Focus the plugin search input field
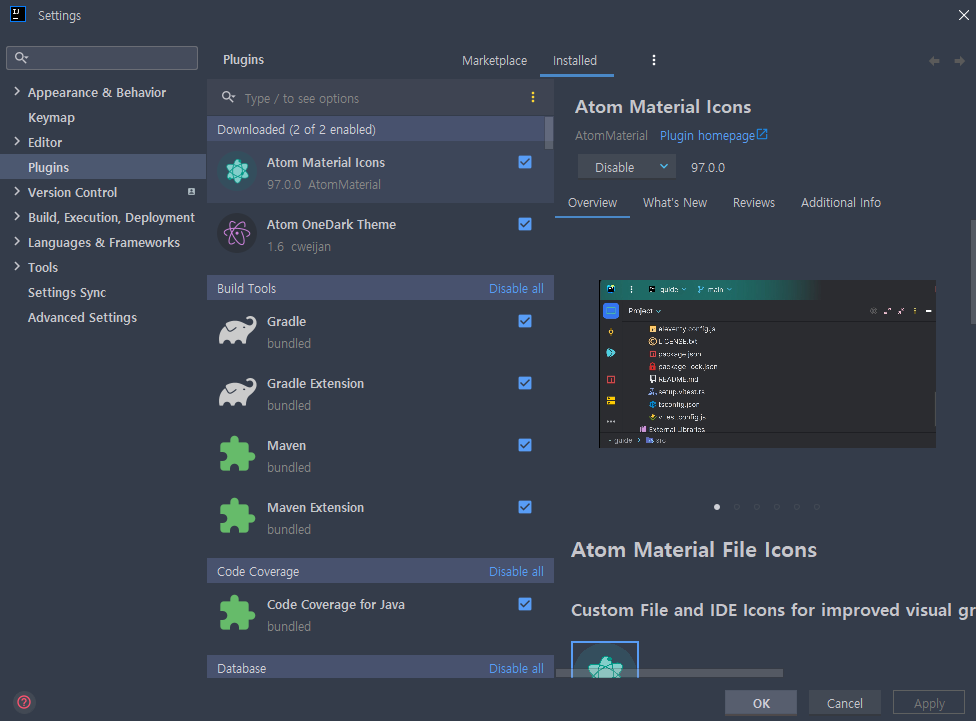The image size is (976, 721). [380, 98]
